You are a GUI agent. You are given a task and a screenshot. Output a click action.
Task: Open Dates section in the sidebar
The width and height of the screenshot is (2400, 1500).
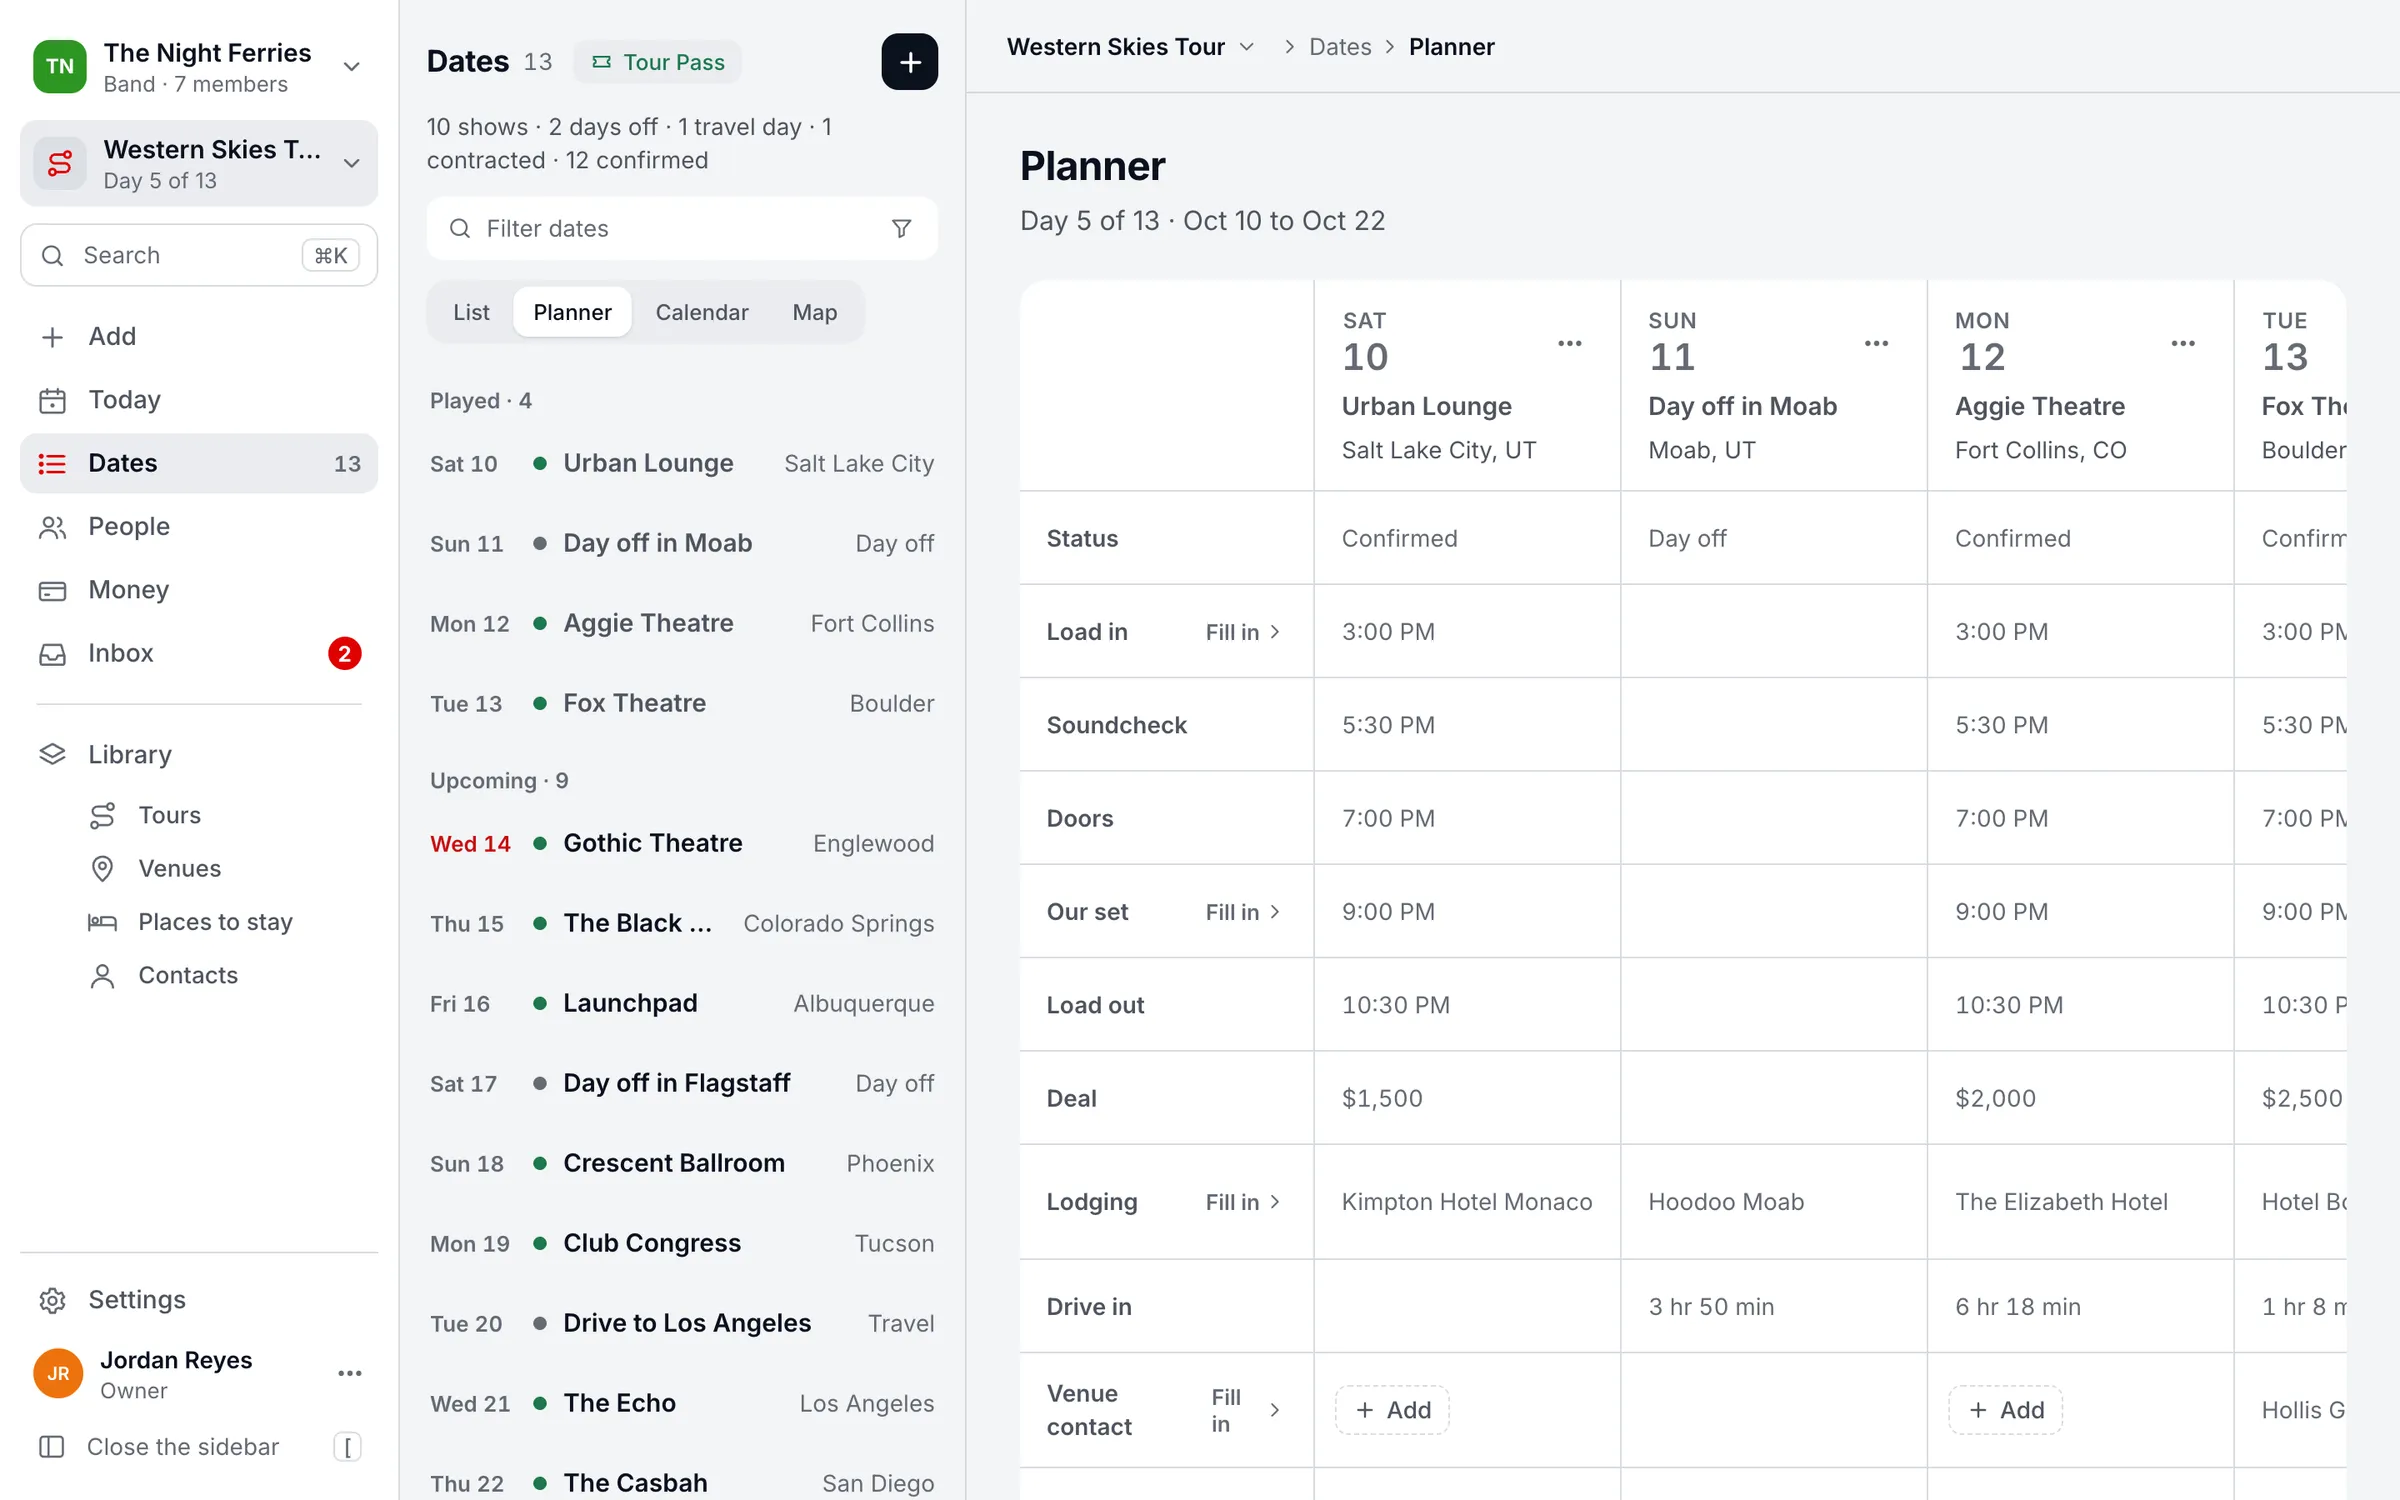199,463
